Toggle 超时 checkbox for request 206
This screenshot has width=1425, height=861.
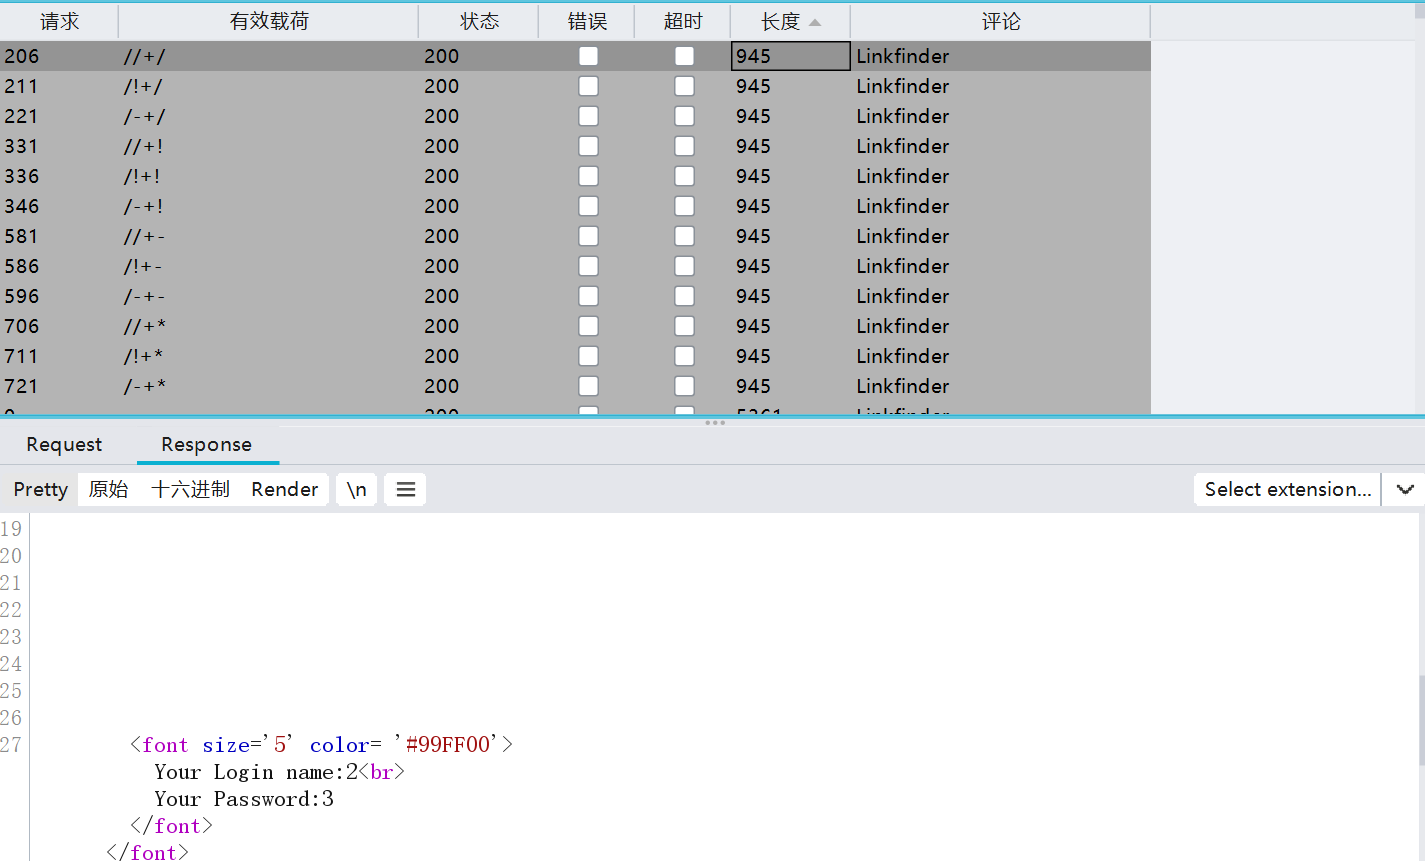point(684,56)
